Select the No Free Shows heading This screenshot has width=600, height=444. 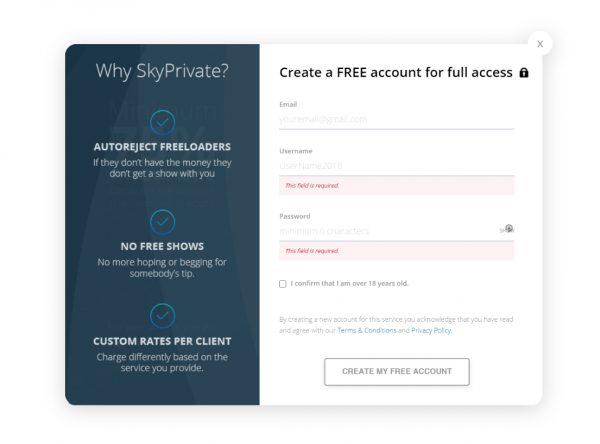coord(162,246)
